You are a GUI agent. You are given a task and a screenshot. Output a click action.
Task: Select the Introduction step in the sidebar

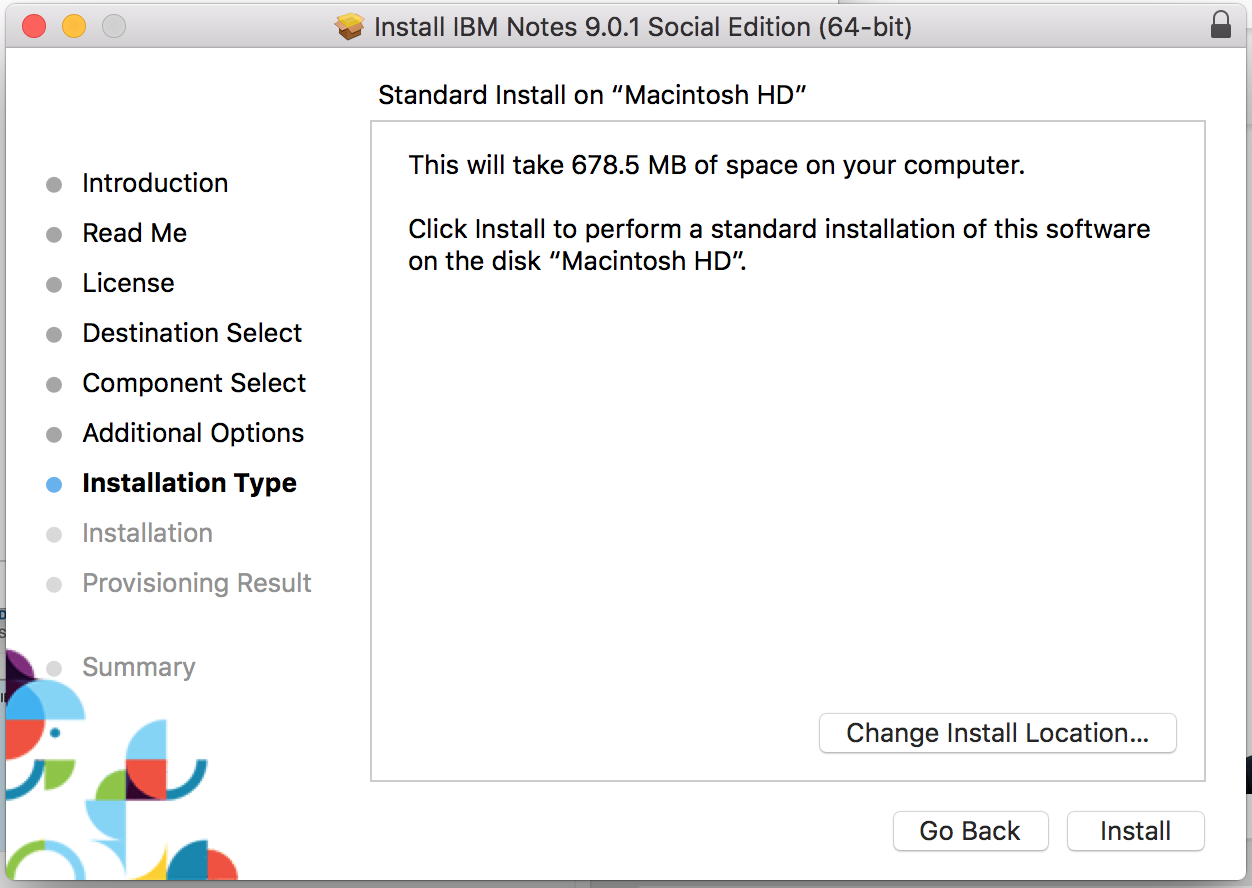(155, 183)
